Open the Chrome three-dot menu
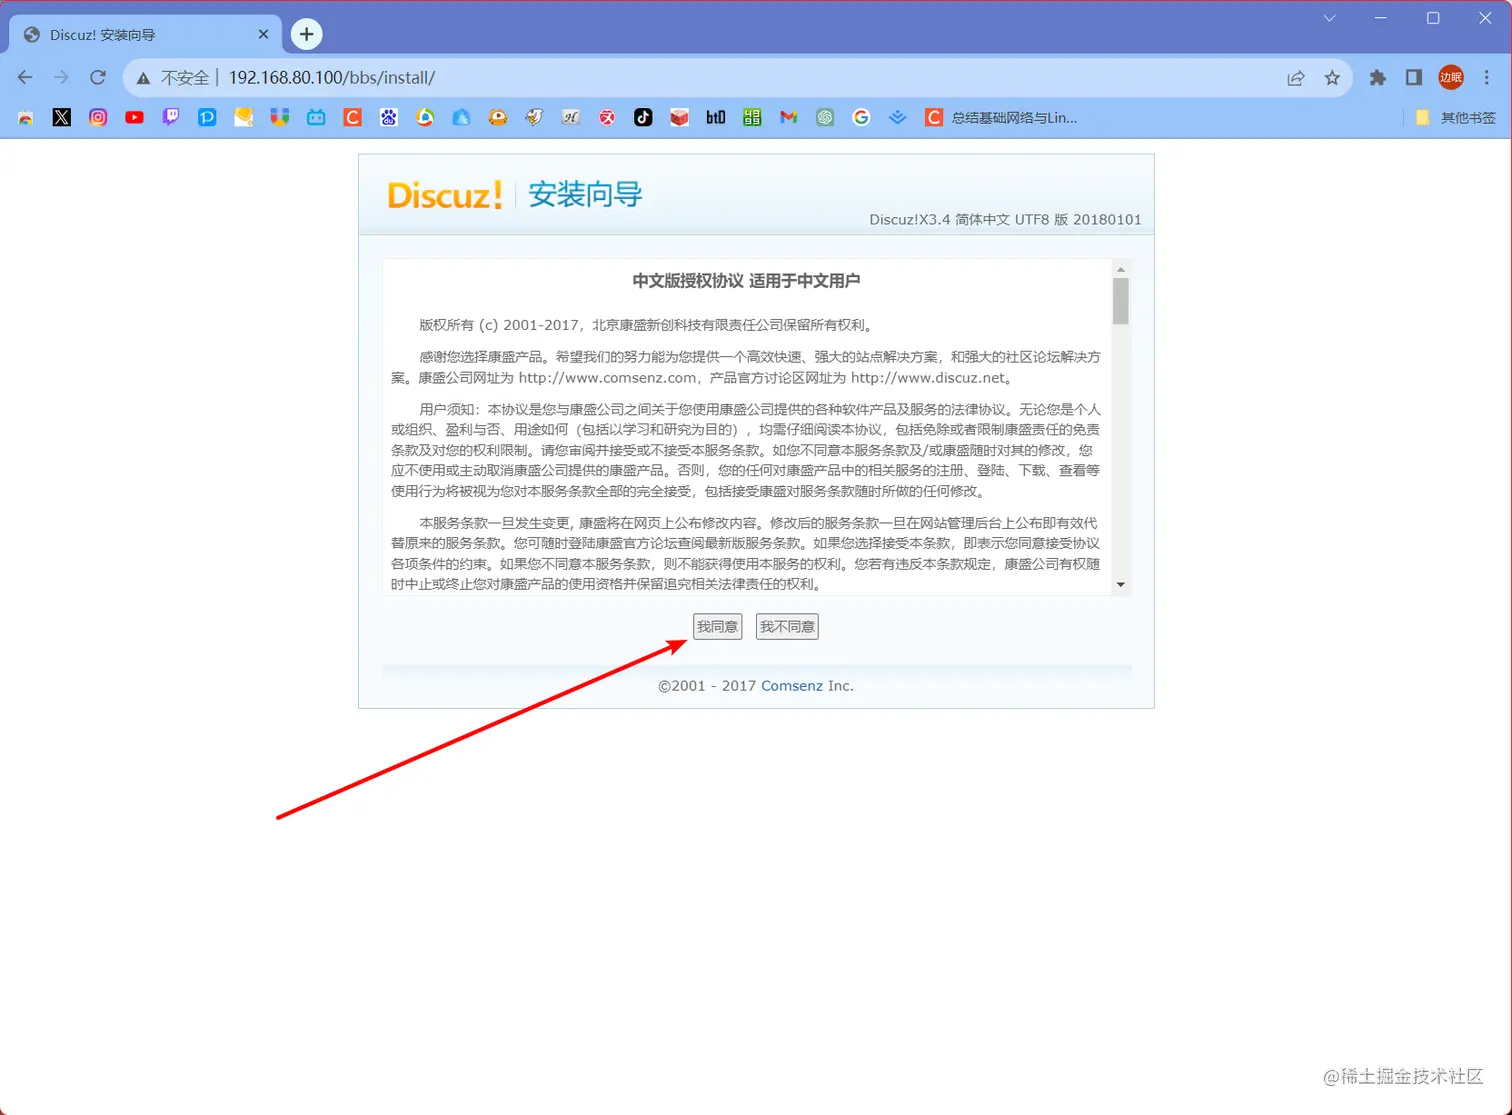This screenshot has width=1512, height=1115. pyautogui.click(x=1487, y=78)
